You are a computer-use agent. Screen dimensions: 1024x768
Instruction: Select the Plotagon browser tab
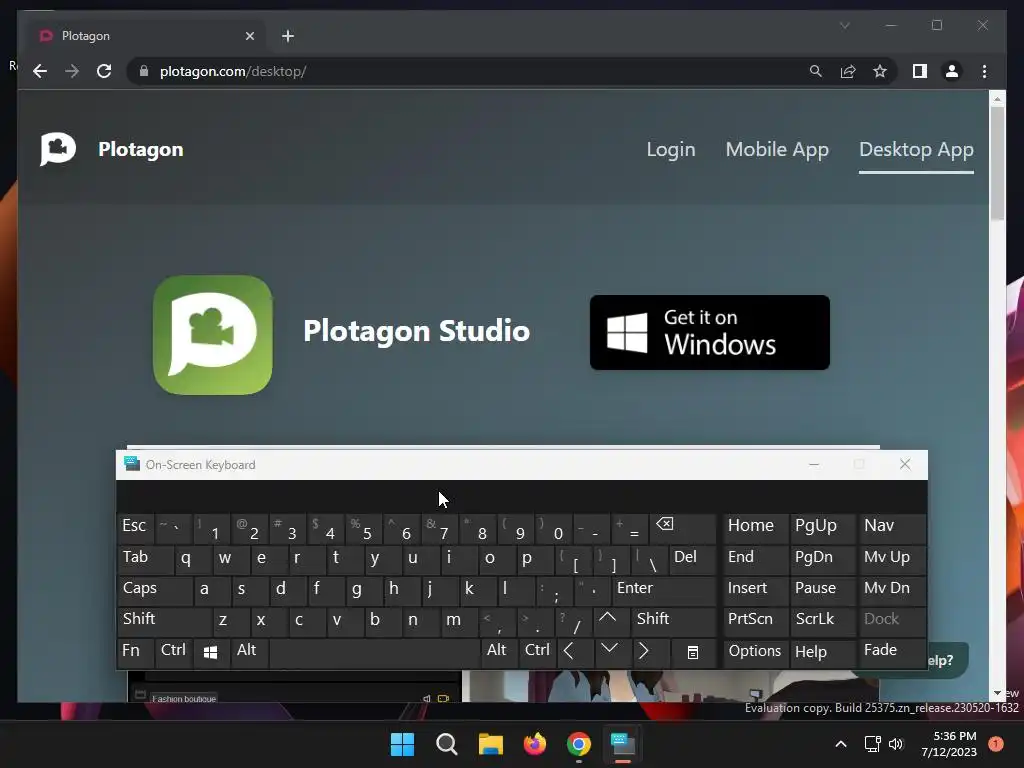point(146,36)
